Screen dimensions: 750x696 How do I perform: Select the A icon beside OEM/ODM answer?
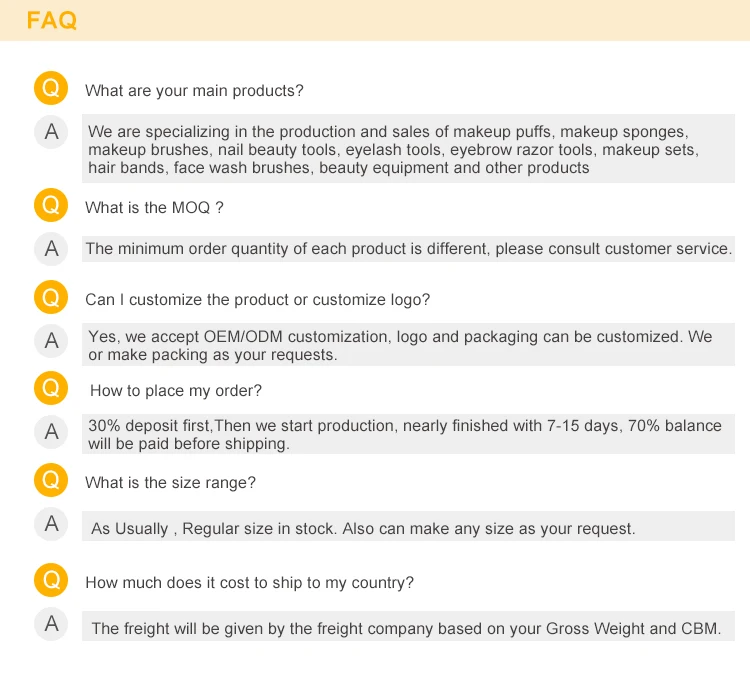coord(51,340)
